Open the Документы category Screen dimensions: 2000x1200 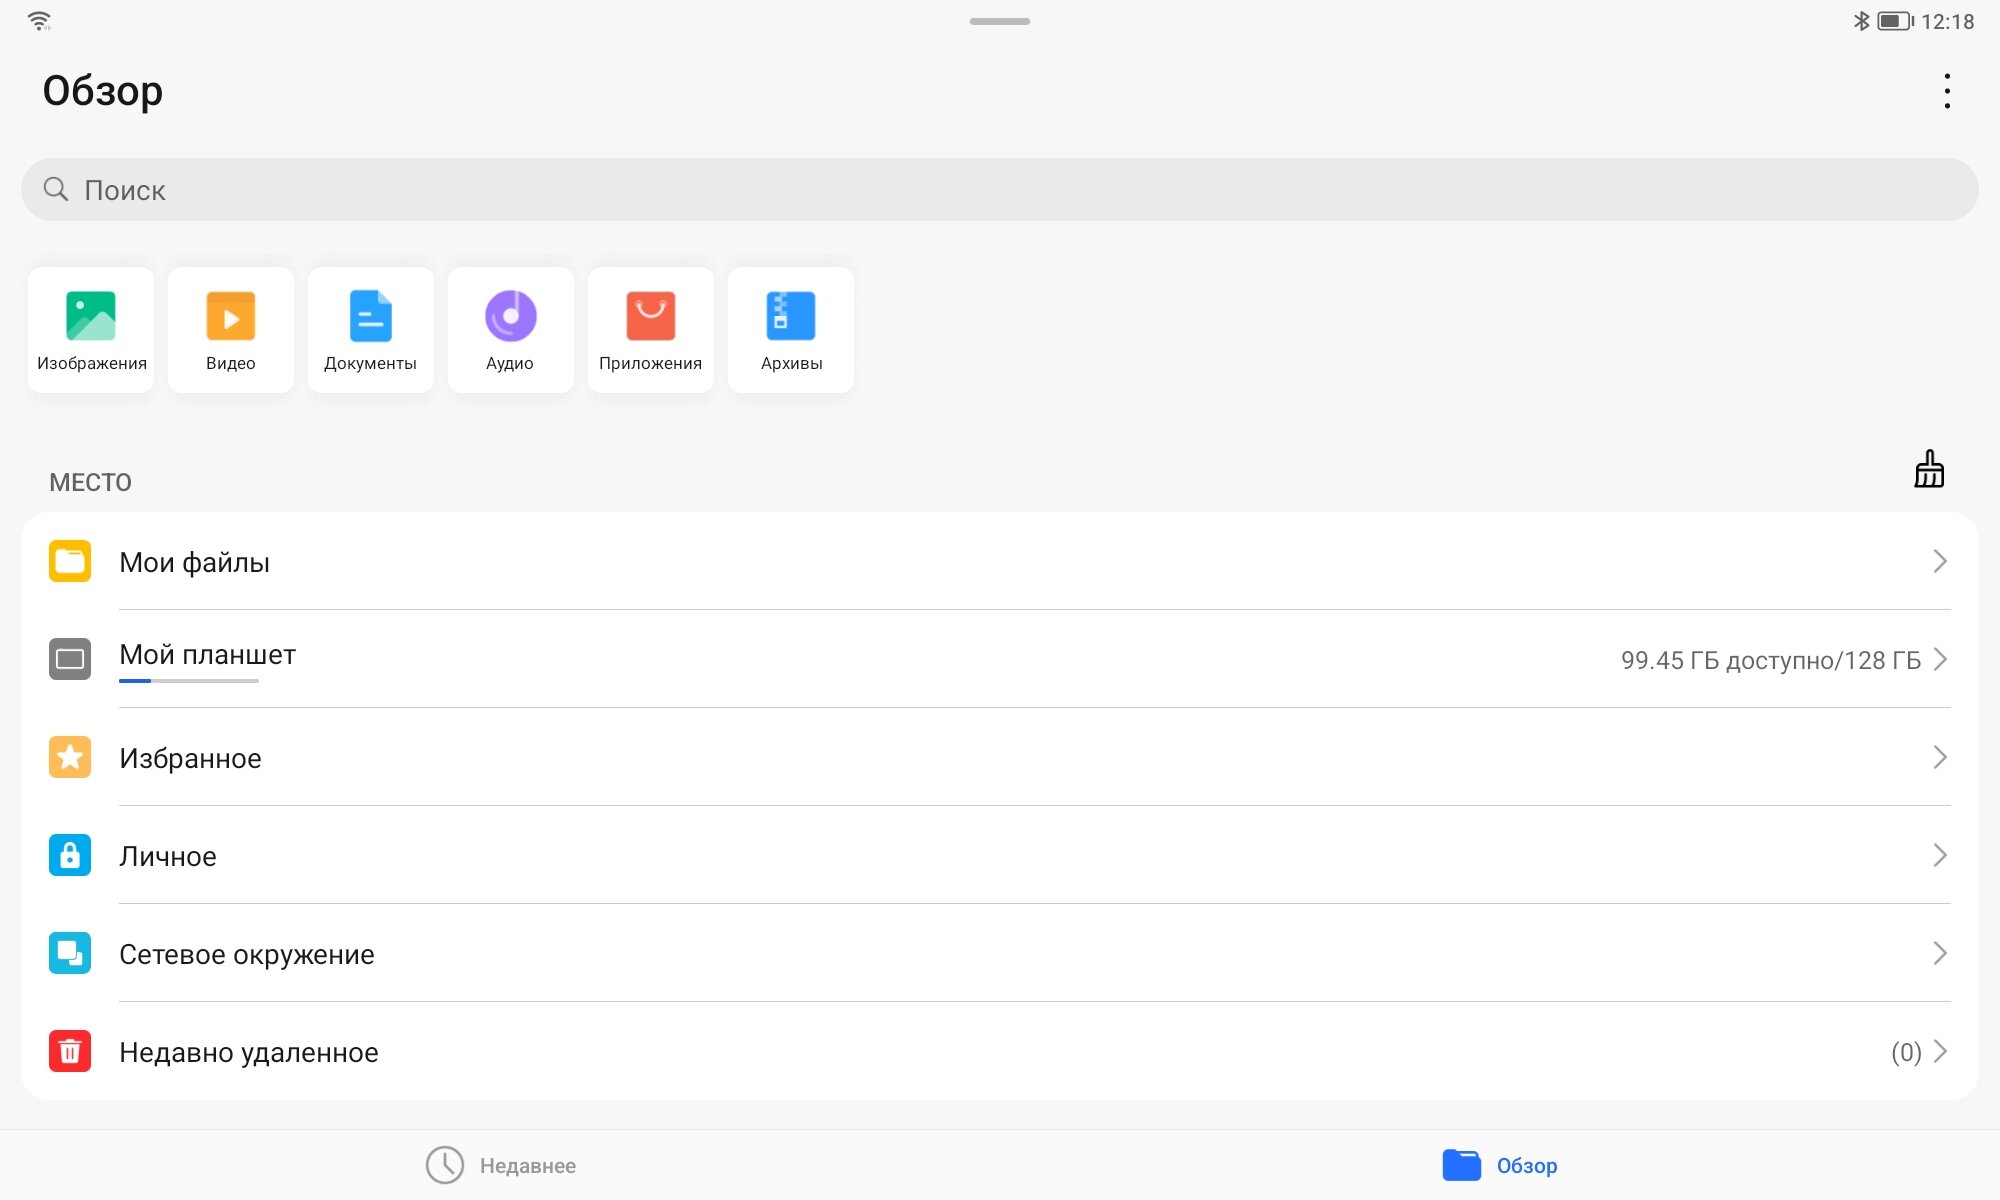371,330
